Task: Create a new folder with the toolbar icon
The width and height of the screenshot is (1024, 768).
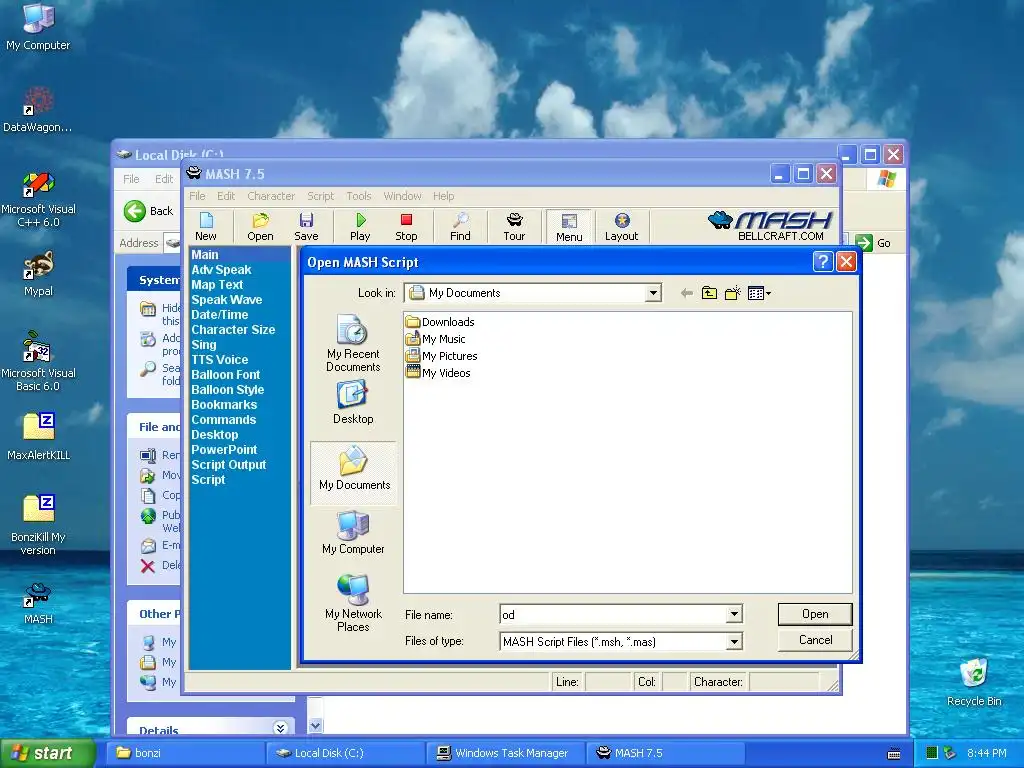Action: (733, 293)
